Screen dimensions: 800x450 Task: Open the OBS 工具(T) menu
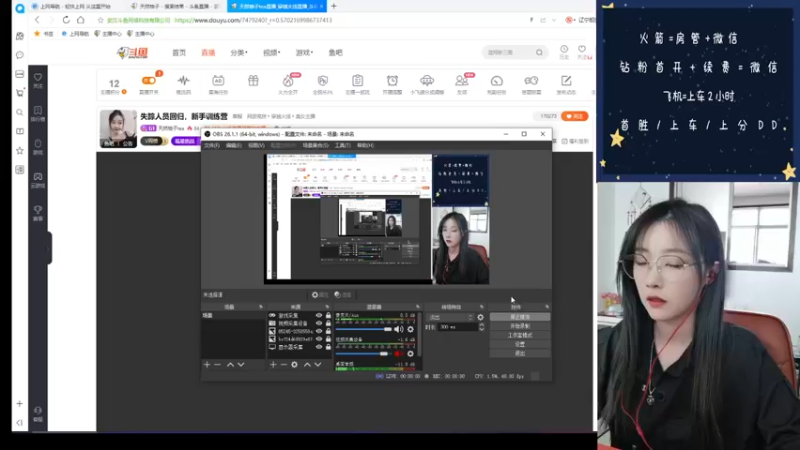point(343,145)
